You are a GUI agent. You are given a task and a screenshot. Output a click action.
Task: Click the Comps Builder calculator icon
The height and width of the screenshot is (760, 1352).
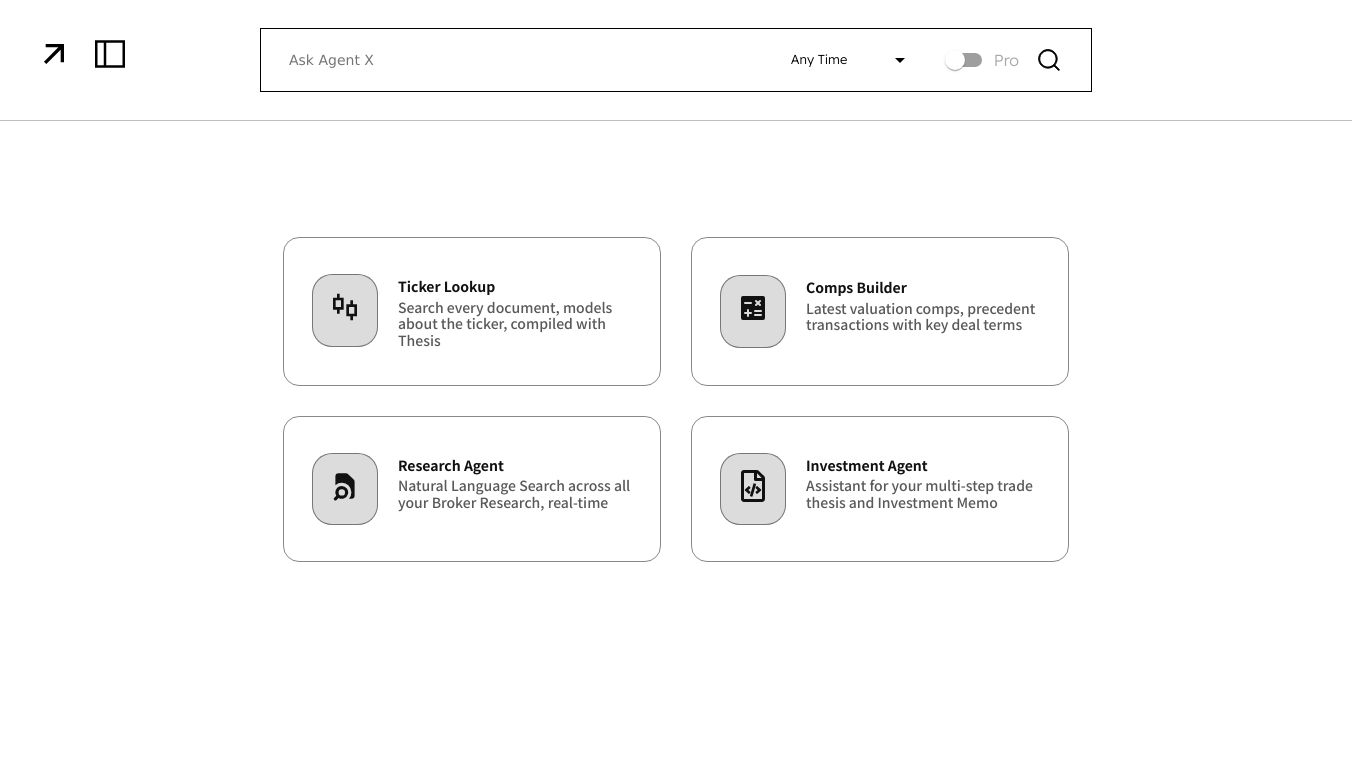(x=753, y=310)
